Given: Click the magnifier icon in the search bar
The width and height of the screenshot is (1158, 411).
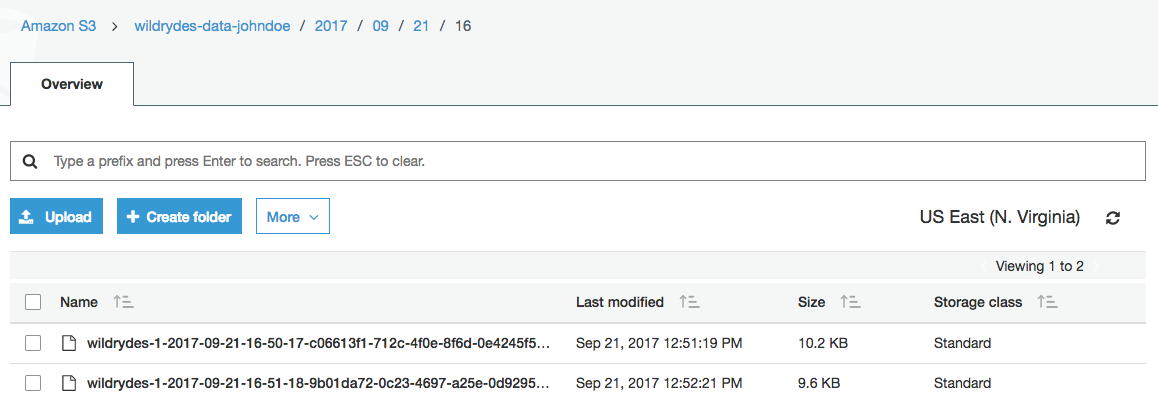Looking at the screenshot, I should (x=30, y=162).
